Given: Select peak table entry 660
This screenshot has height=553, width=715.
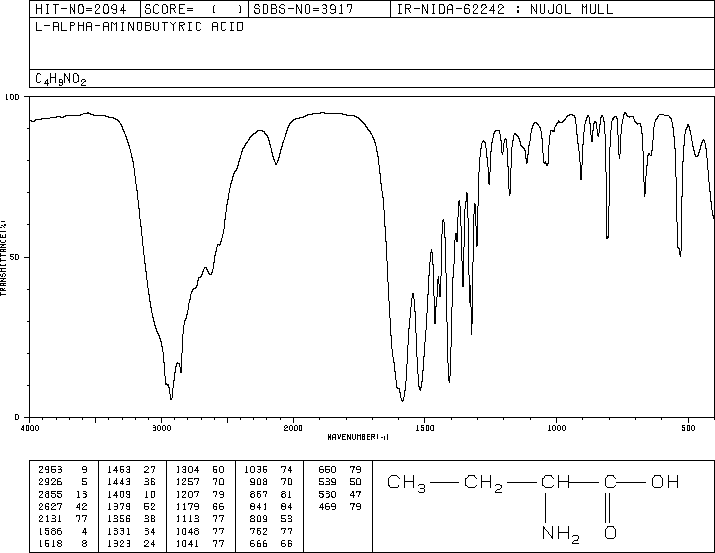Looking at the screenshot, I should click(327, 470).
